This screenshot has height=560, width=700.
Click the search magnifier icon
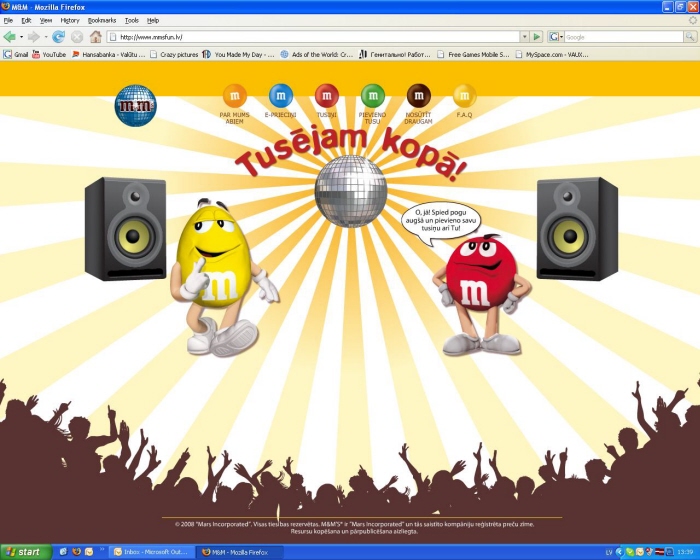(690, 37)
